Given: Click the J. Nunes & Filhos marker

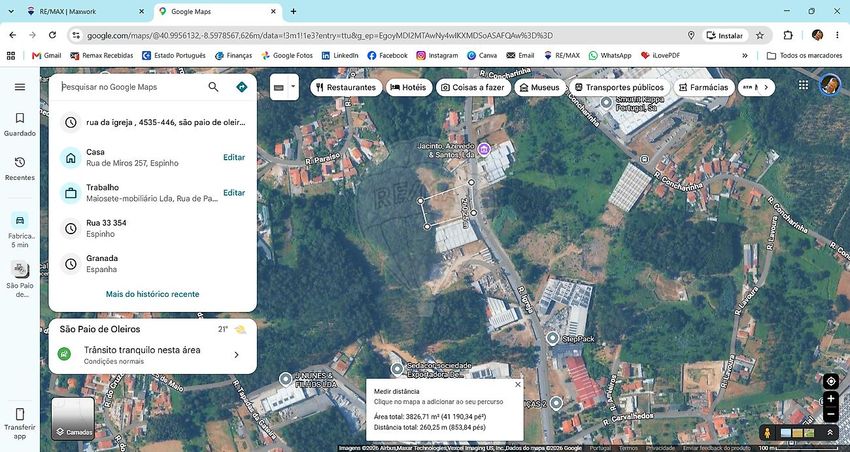Looking at the screenshot, I should pyautogui.click(x=286, y=379).
